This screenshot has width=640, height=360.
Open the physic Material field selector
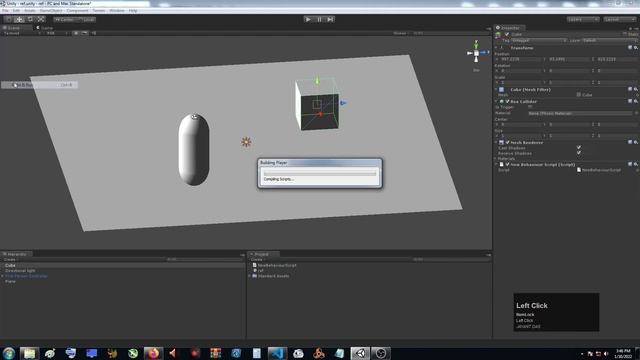coord(636,113)
